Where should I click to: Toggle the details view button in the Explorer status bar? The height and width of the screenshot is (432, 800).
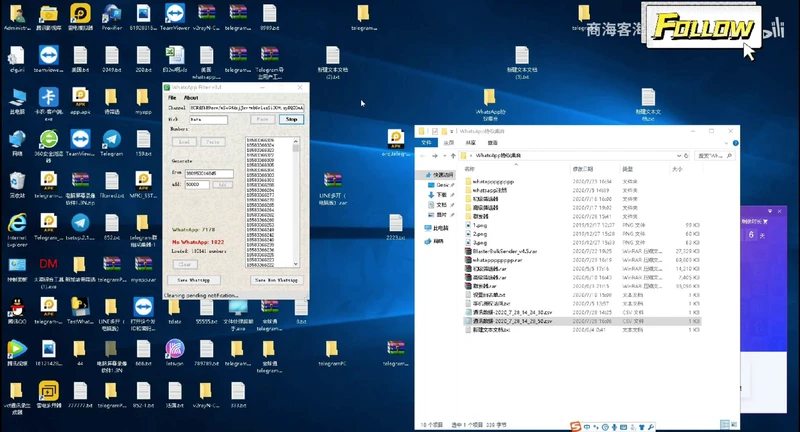click(x=724, y=424)
